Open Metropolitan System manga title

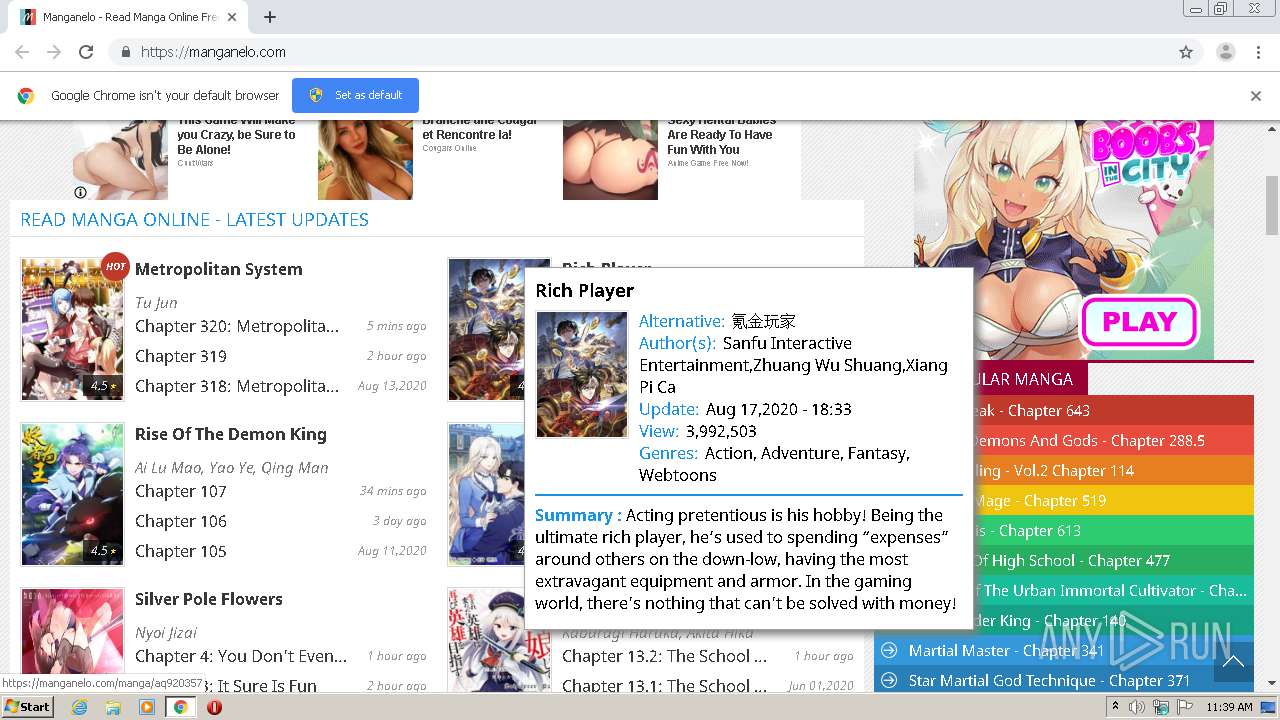coord(218,269)
